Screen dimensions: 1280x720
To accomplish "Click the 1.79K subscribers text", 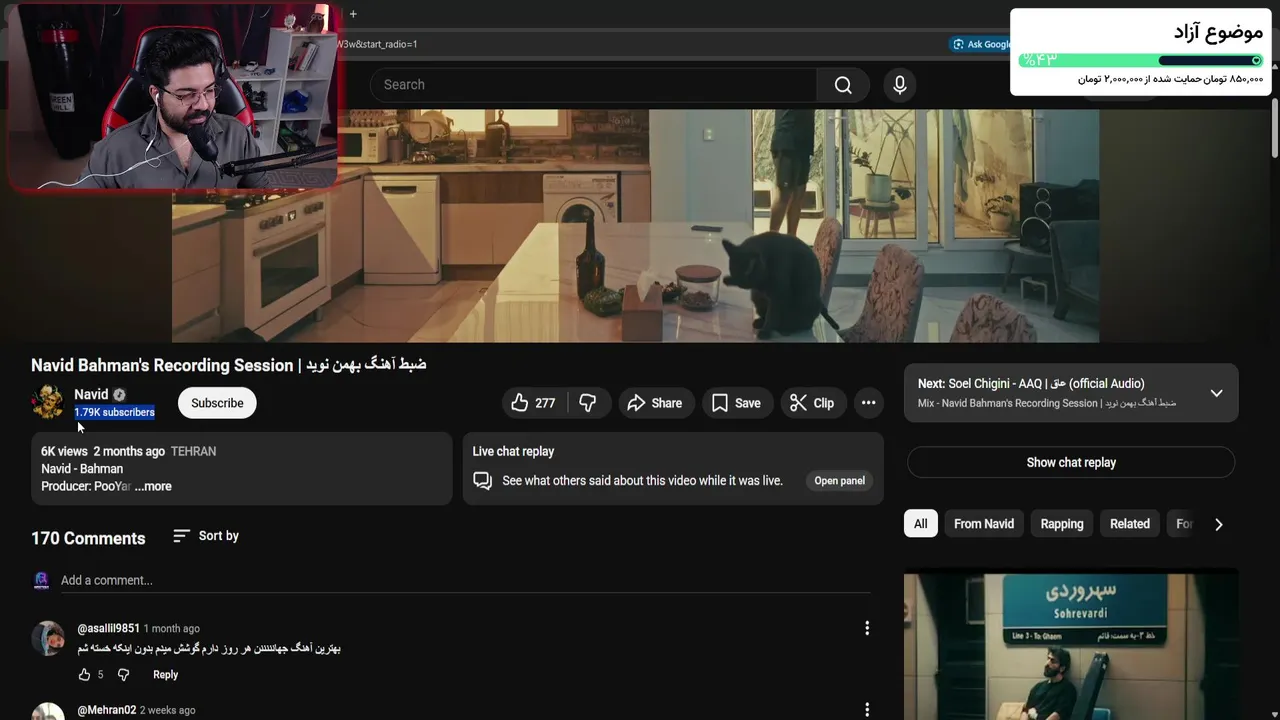I will (114, 412).
